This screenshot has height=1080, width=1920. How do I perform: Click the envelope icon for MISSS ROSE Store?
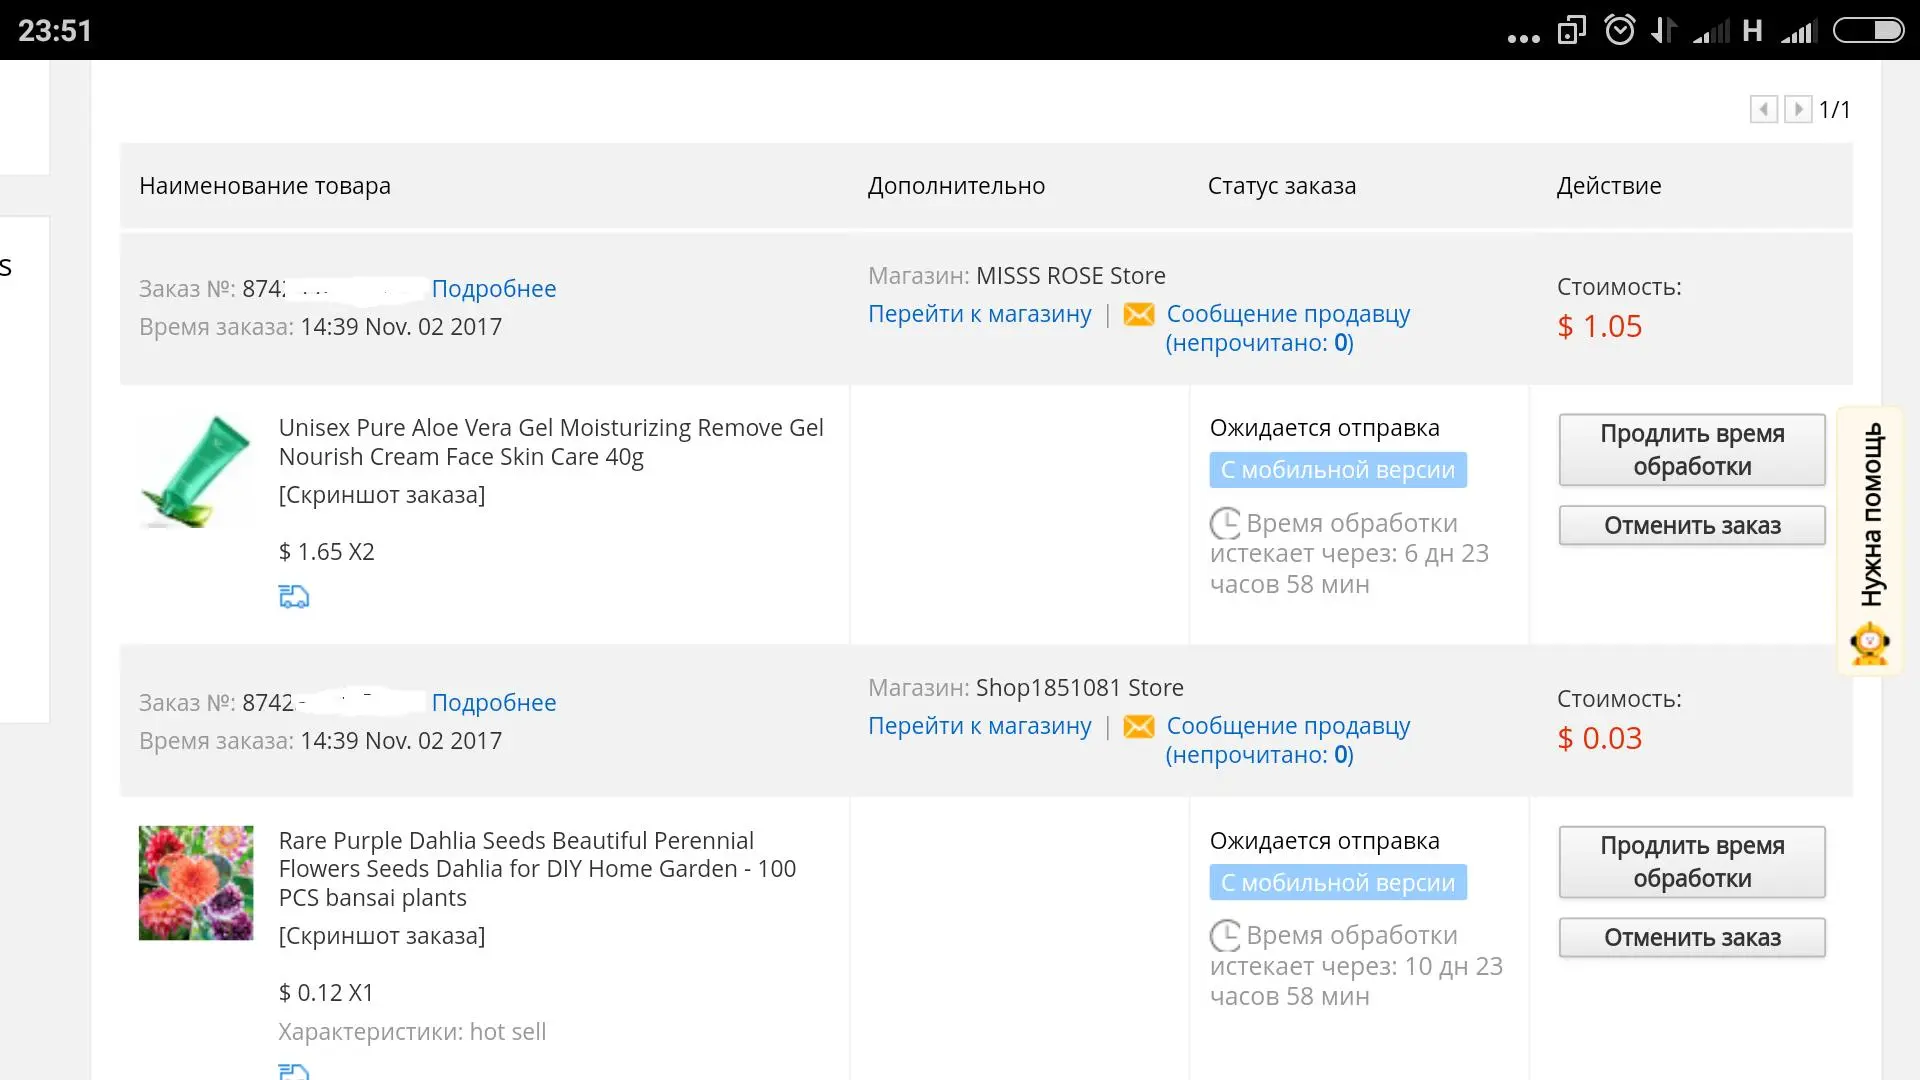[1139, 314]
